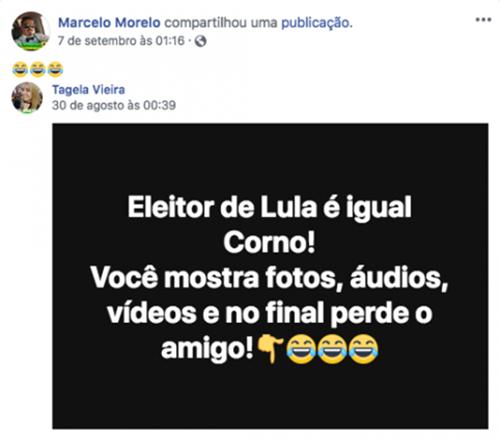Open Tagela Vieira's profile avatar

pyautogui.click(x=27, y=98)
